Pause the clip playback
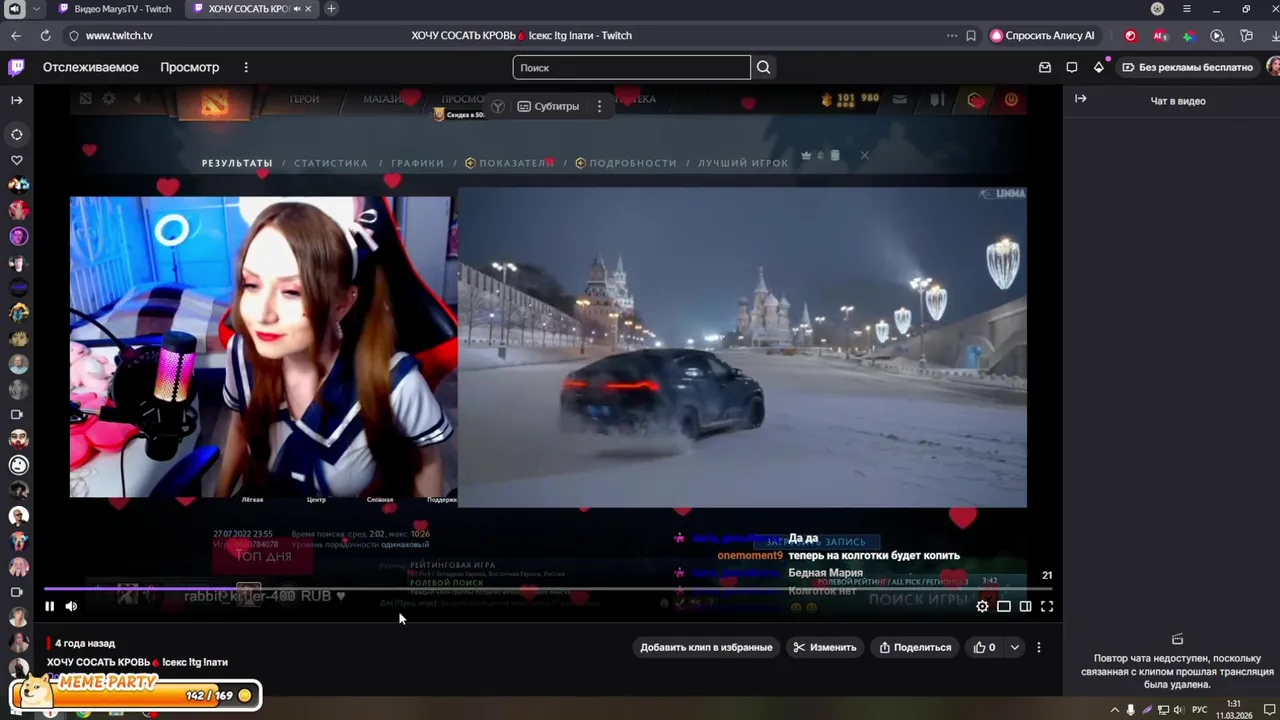The height and width of the screenshot is (720, 1280). click(49, 606)
